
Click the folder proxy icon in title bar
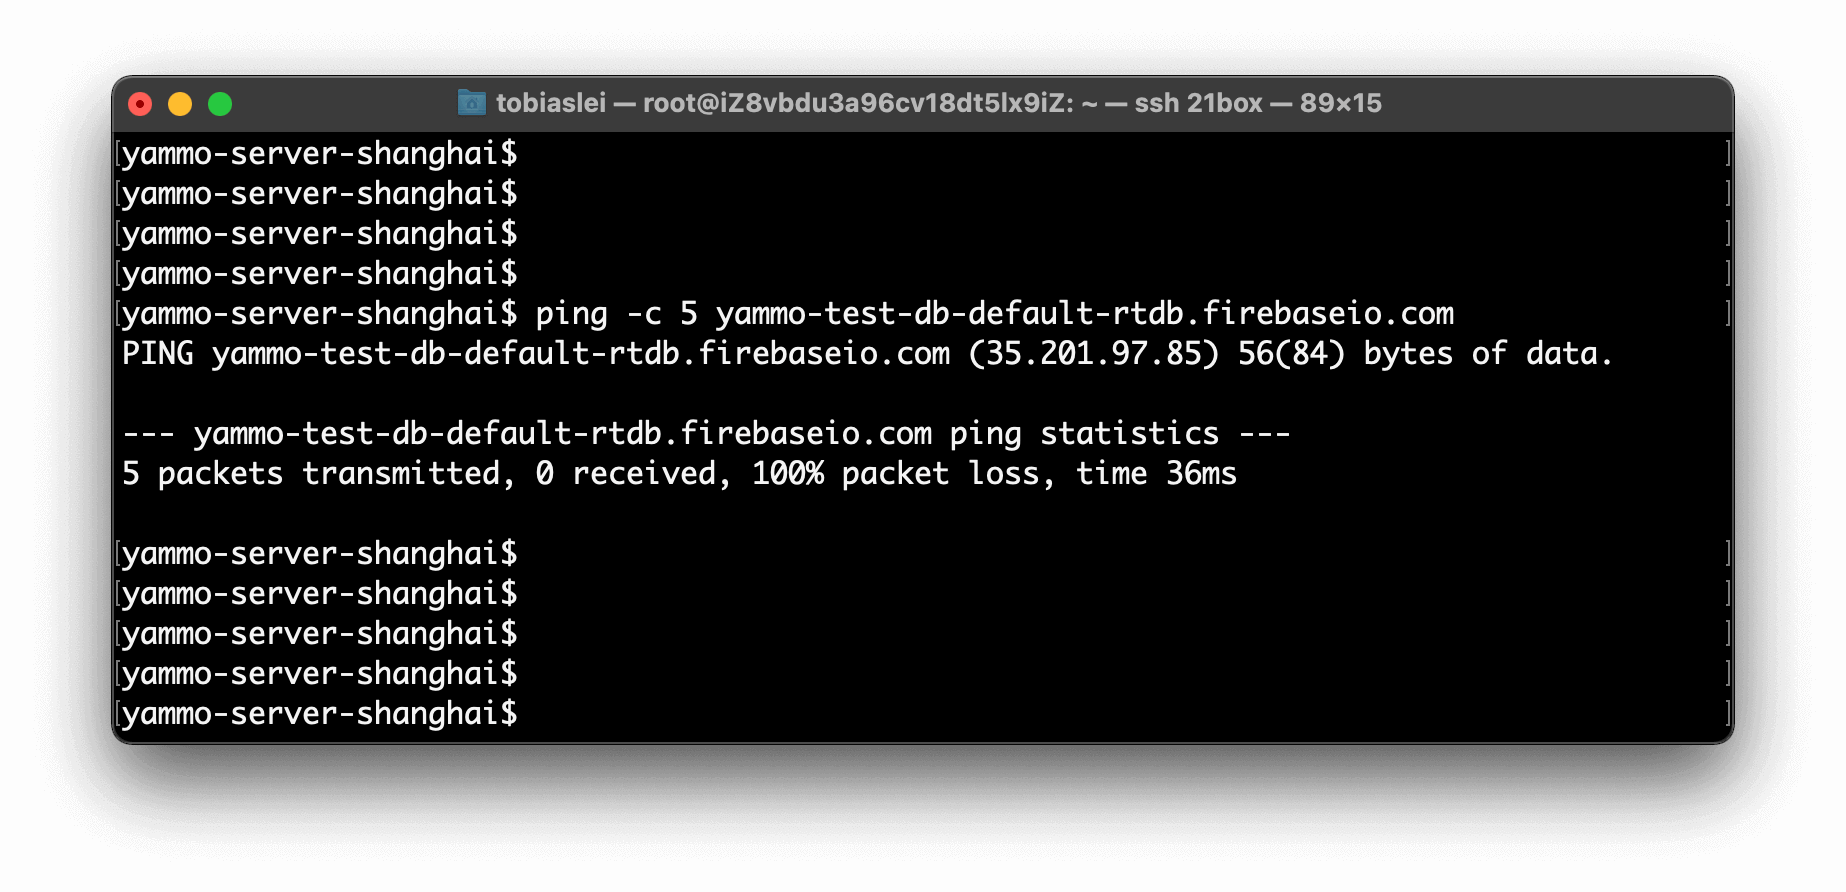click(x=471, y=102)
